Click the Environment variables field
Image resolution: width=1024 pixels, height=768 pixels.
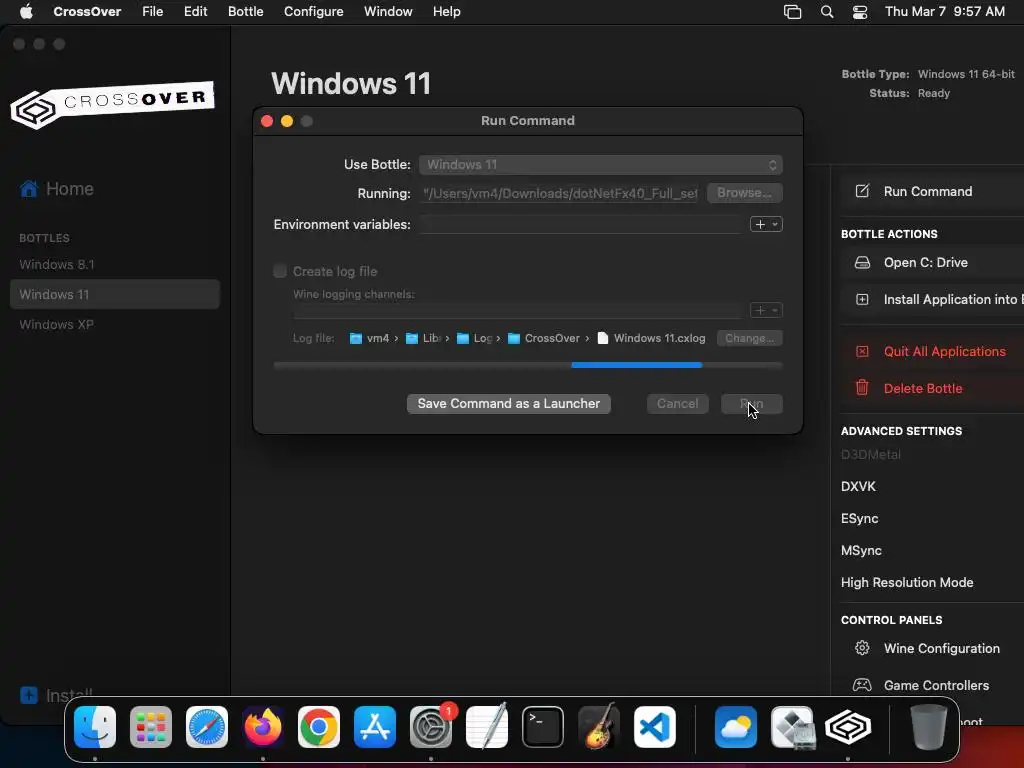[581, 224]
